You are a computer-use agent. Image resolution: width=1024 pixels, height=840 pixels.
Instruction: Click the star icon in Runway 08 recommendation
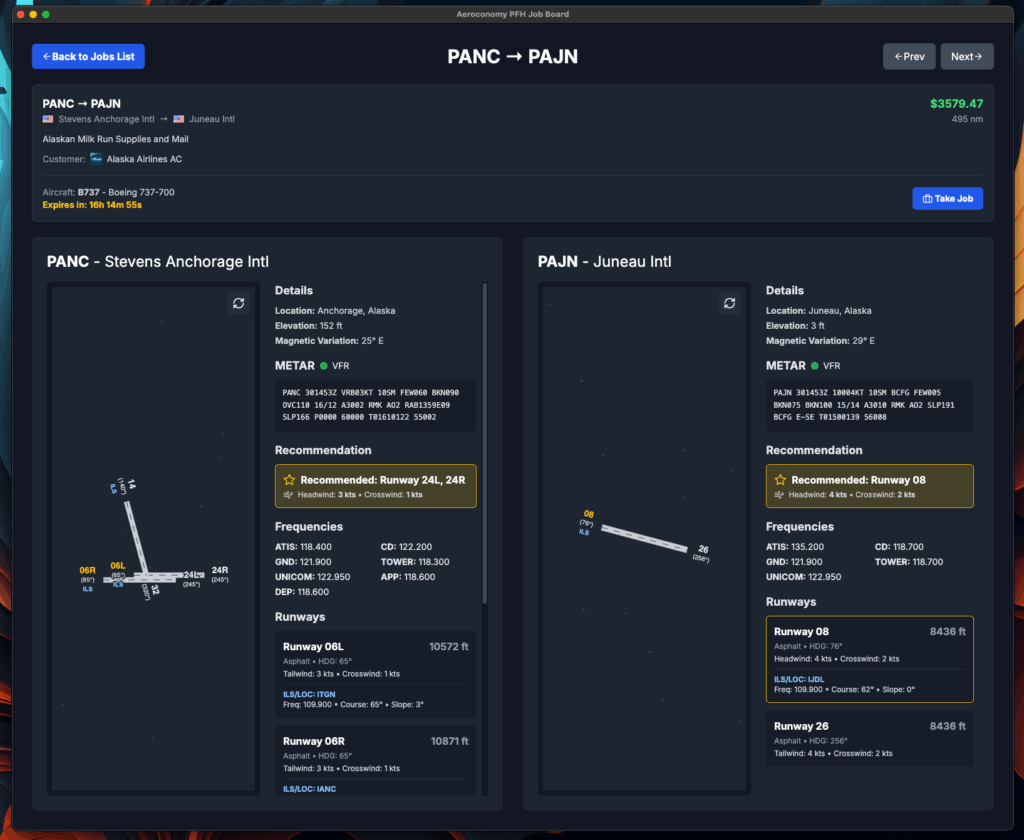(780, 480)
